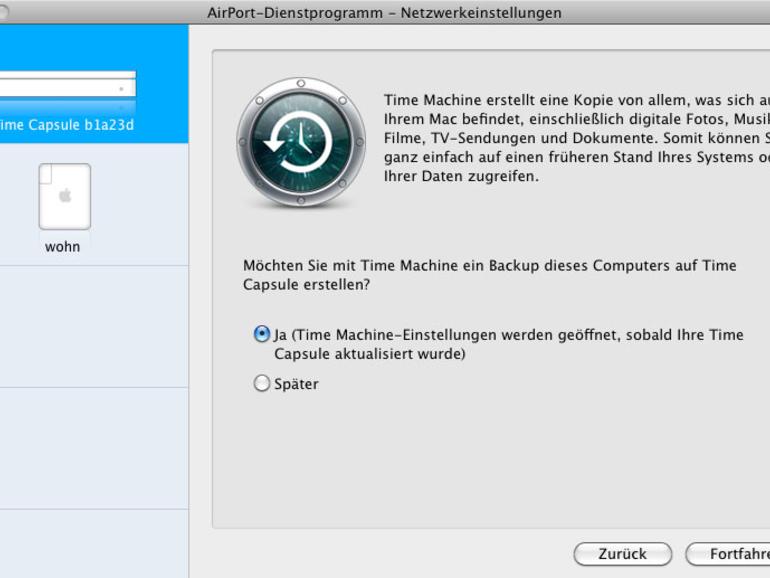Click the Apple logo on wohn device
Viewport: 770px width, 578px height.
pyautogui.click(x=65, y=195)
